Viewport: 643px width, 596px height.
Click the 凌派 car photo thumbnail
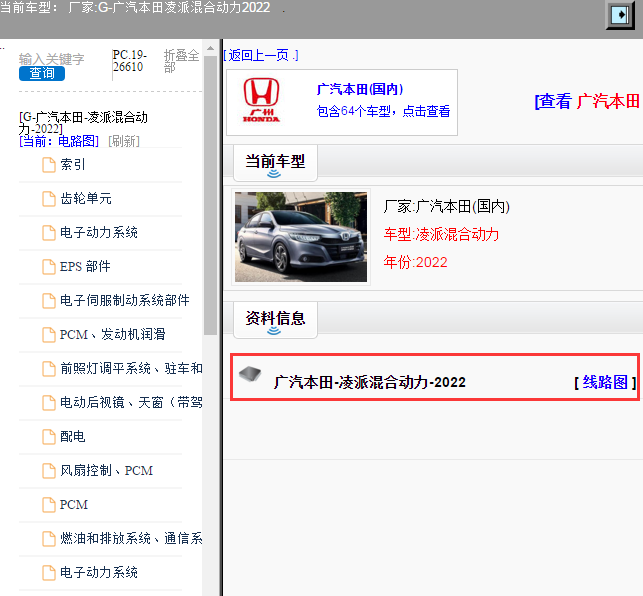(x=301, y=237)
